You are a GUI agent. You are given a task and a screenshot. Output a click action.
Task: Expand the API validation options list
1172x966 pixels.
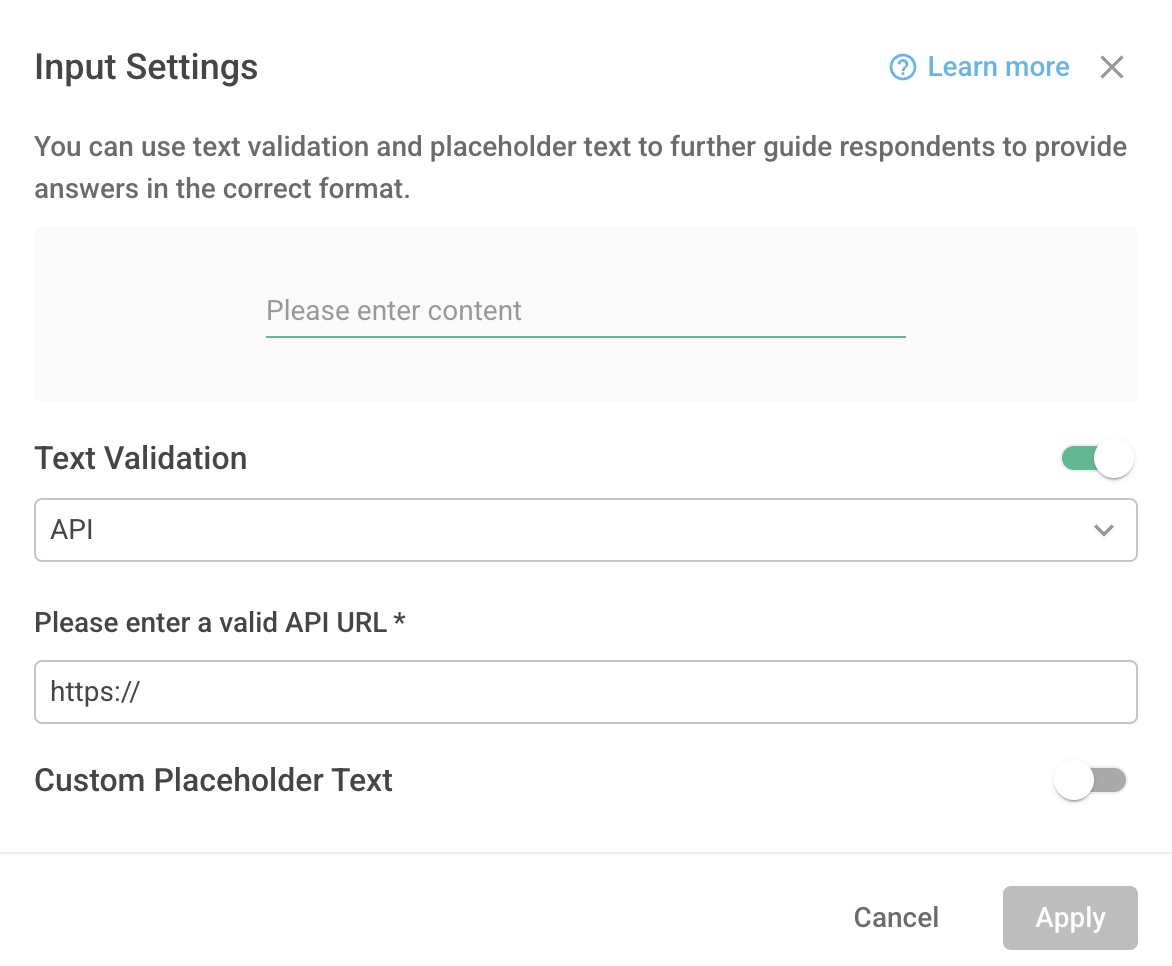click(586, 530)
